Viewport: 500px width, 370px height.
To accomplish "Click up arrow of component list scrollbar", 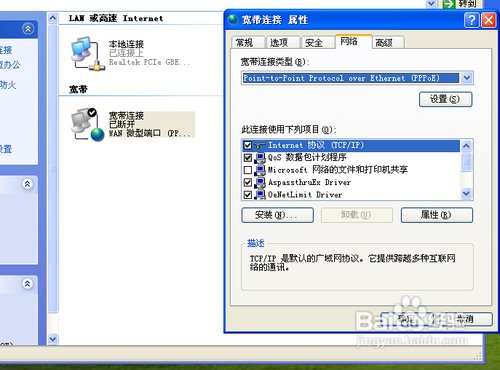I will click(x=466, y=146).
